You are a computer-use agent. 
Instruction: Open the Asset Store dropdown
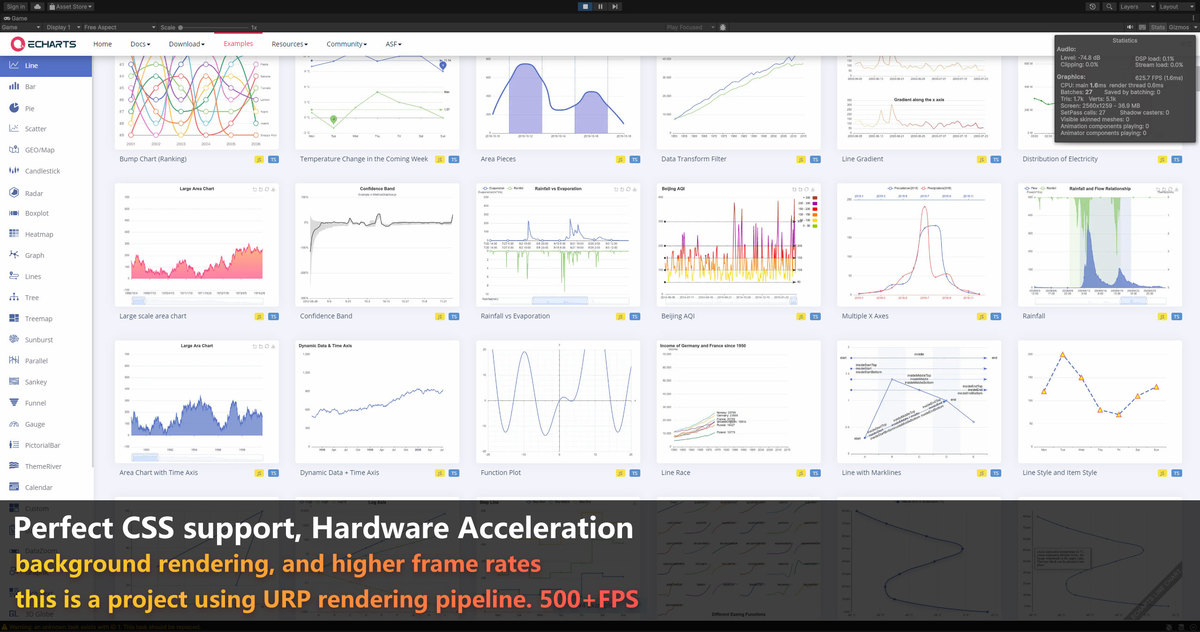[x=70, y=6]
